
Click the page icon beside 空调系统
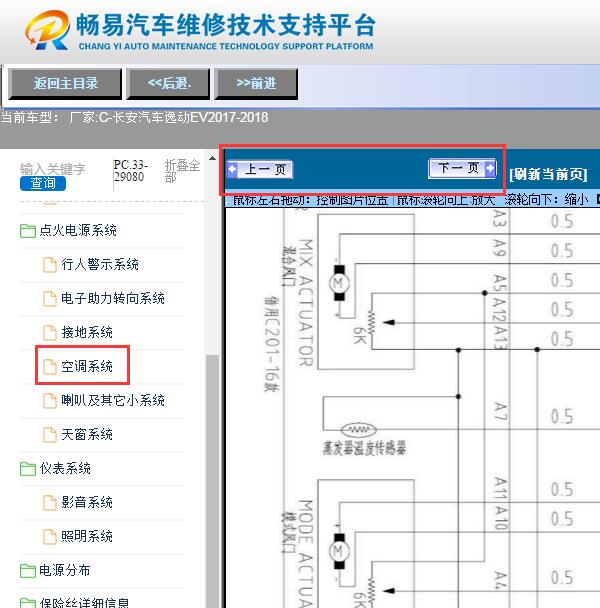point(50,366)
